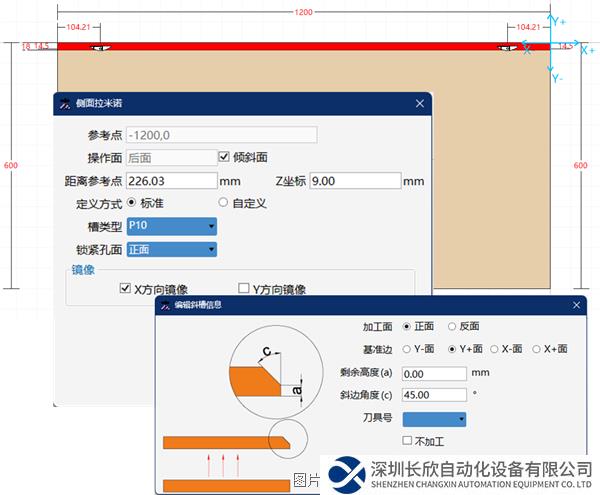Screen dimensions: 600x495
Task: Disable X方向镜像 mirror checkbox
Action: (x=125, y=288)
